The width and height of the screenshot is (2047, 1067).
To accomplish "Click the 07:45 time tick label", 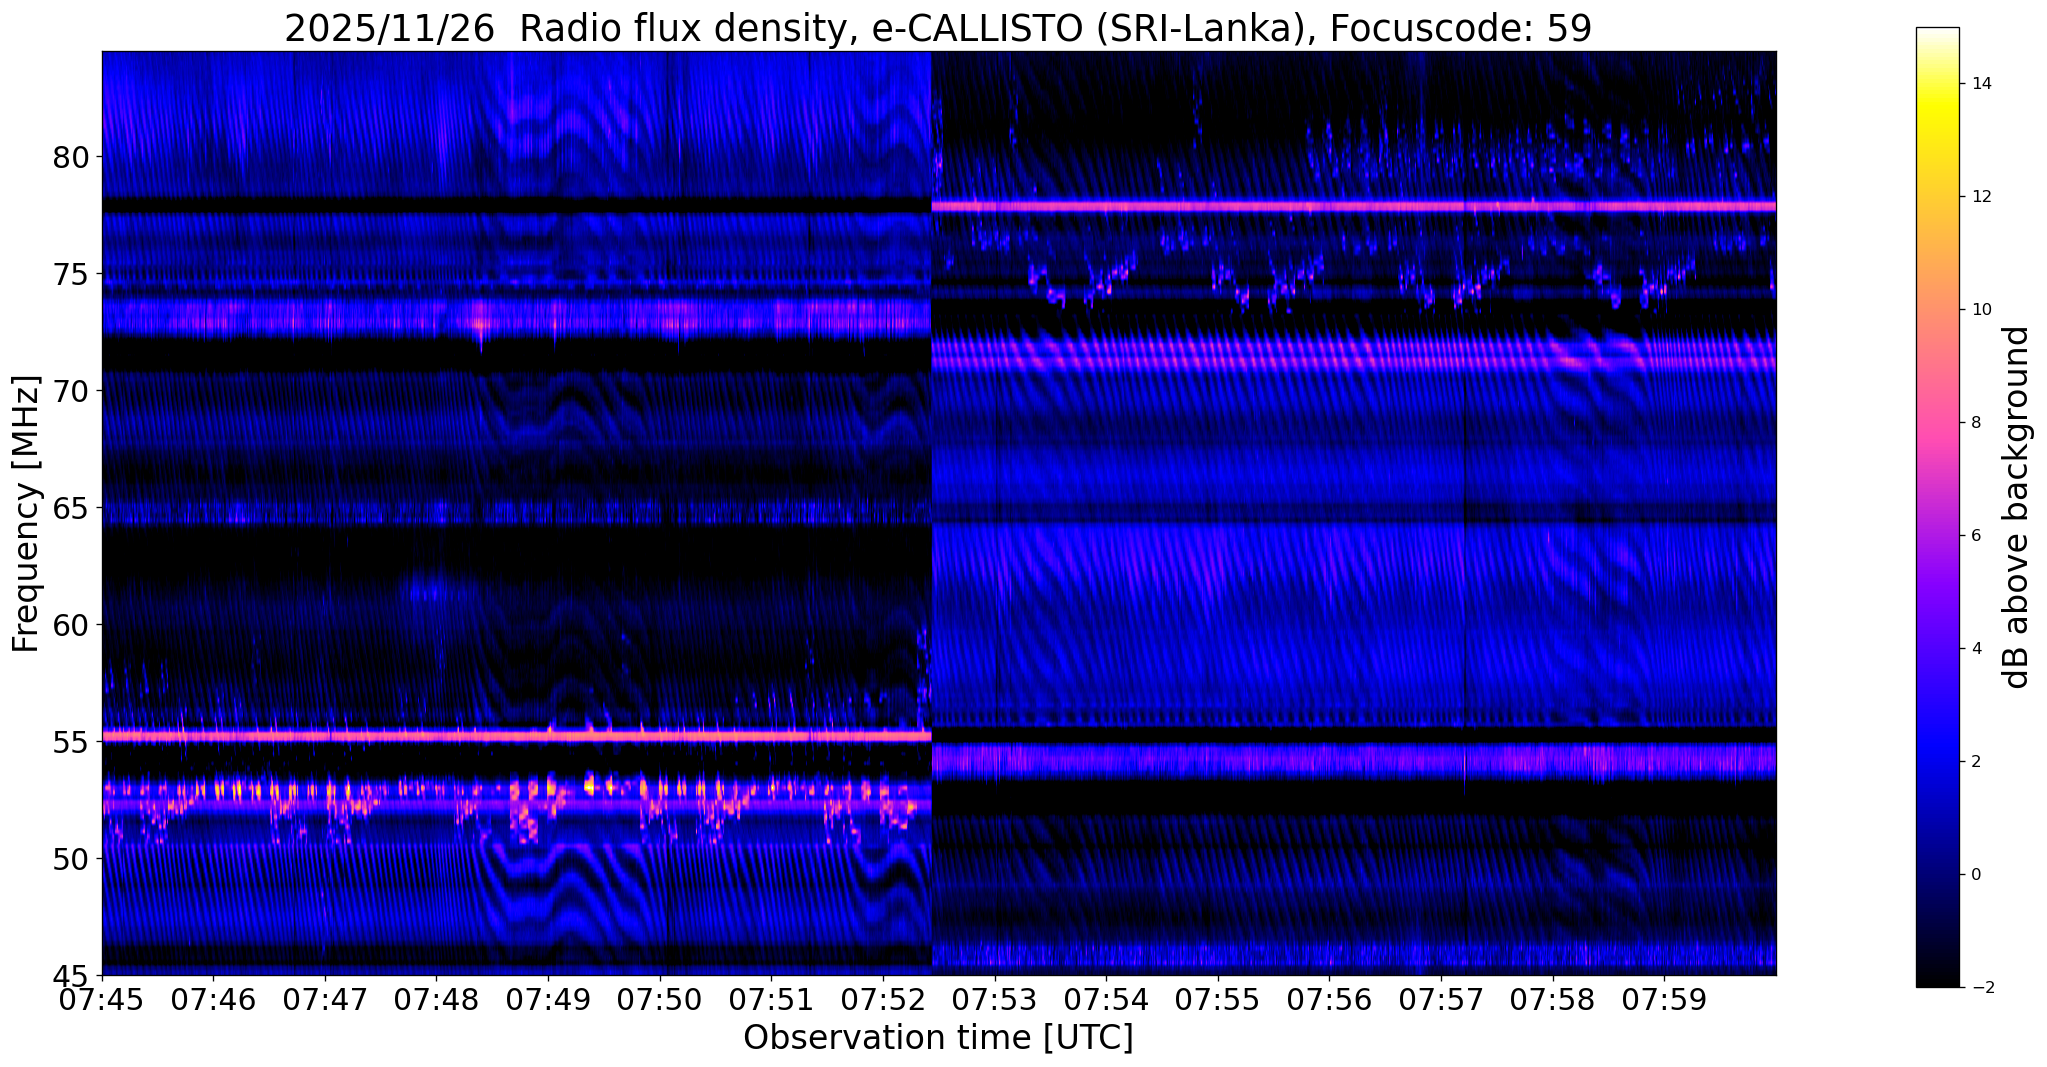I will 102,999.
